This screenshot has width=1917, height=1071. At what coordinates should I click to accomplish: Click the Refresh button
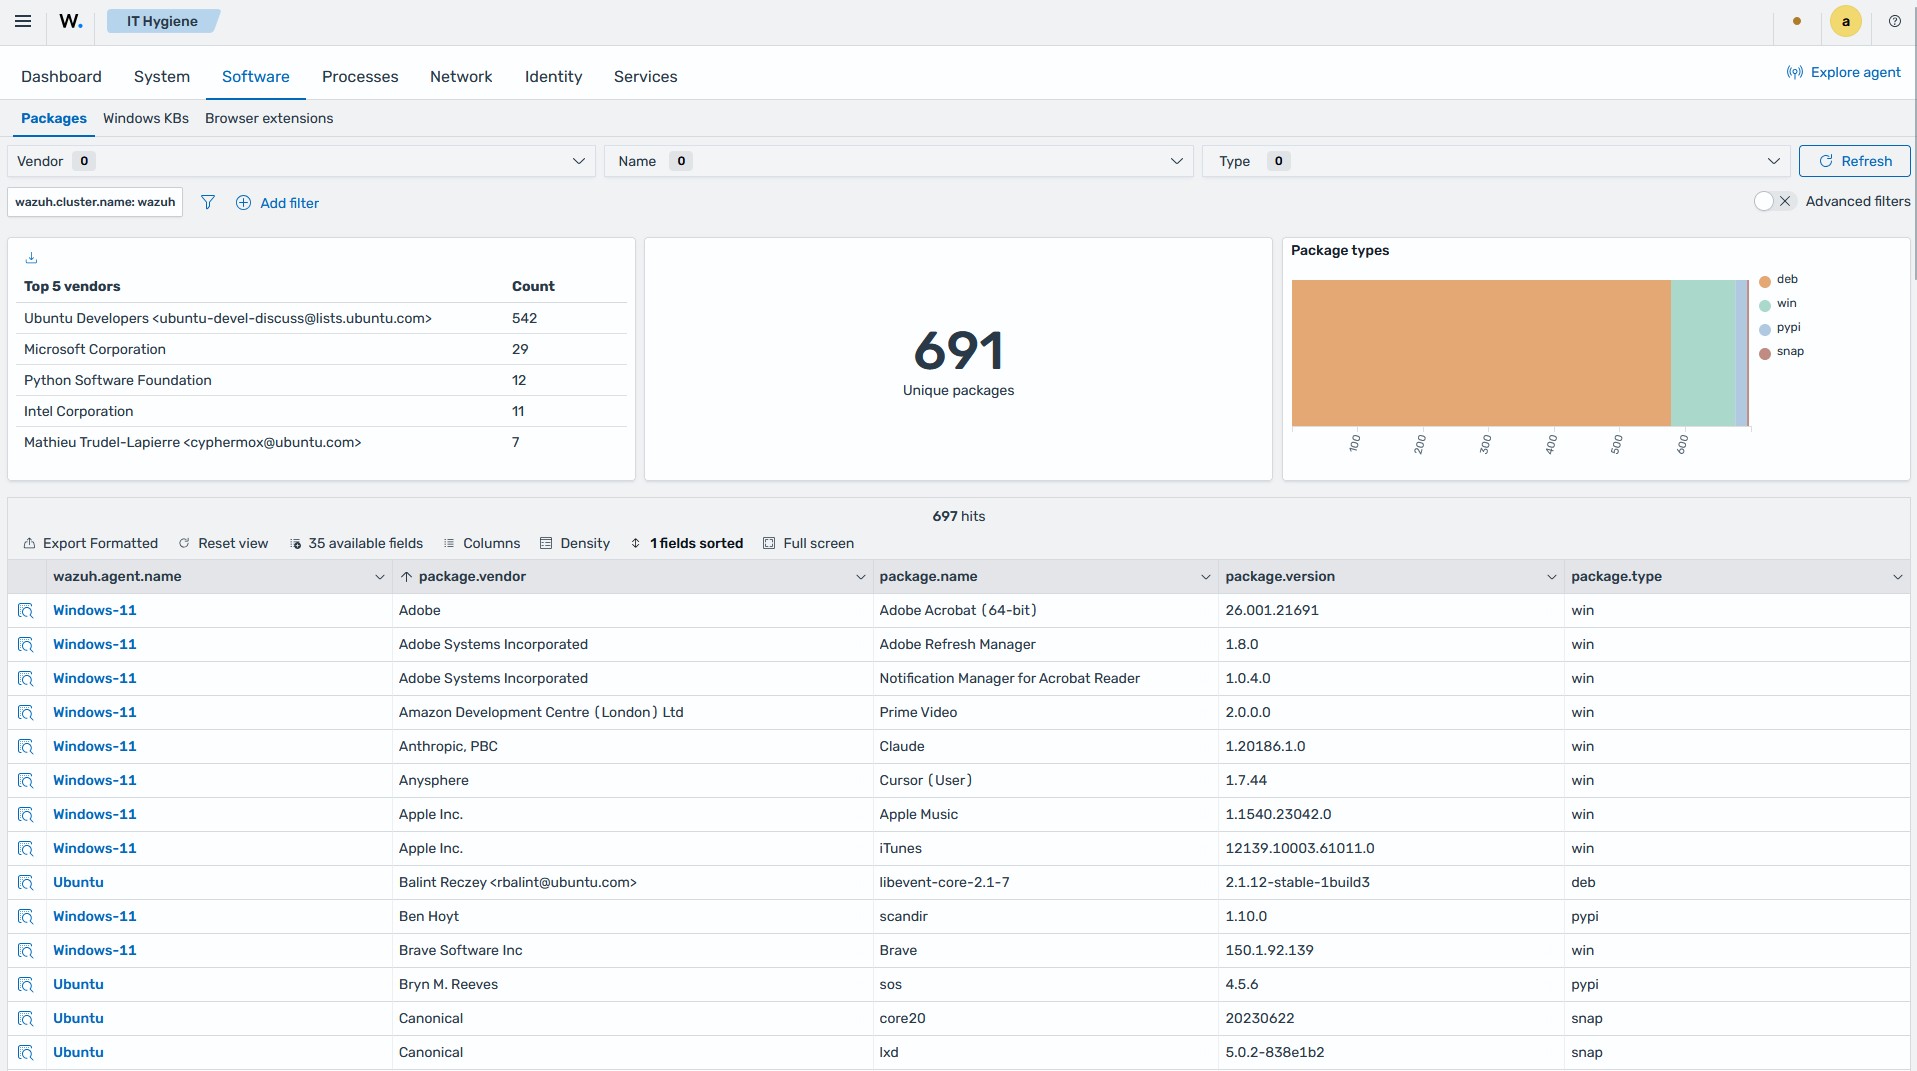click(x=1854, y=161)
